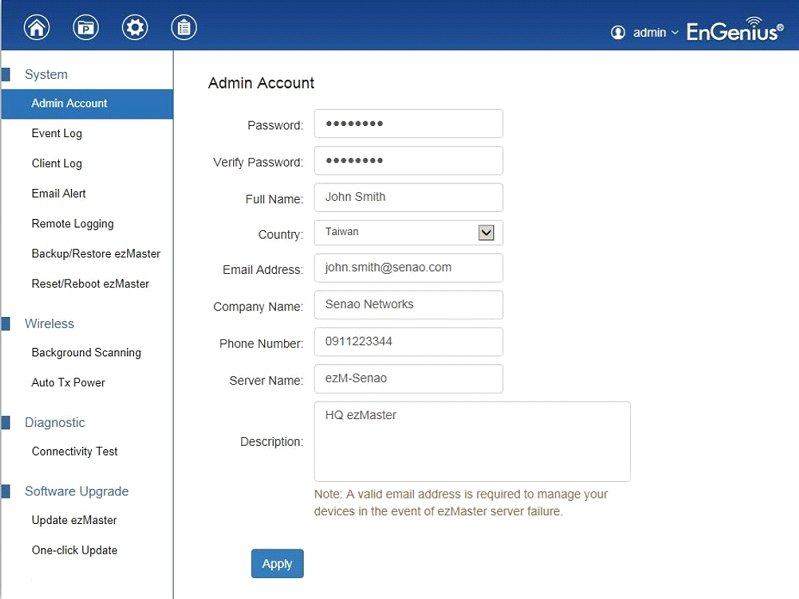This screenshot has width=799, height=599.
Task: Focus the Email Address field
Action: pyautogui.click(x=409, y=268)
